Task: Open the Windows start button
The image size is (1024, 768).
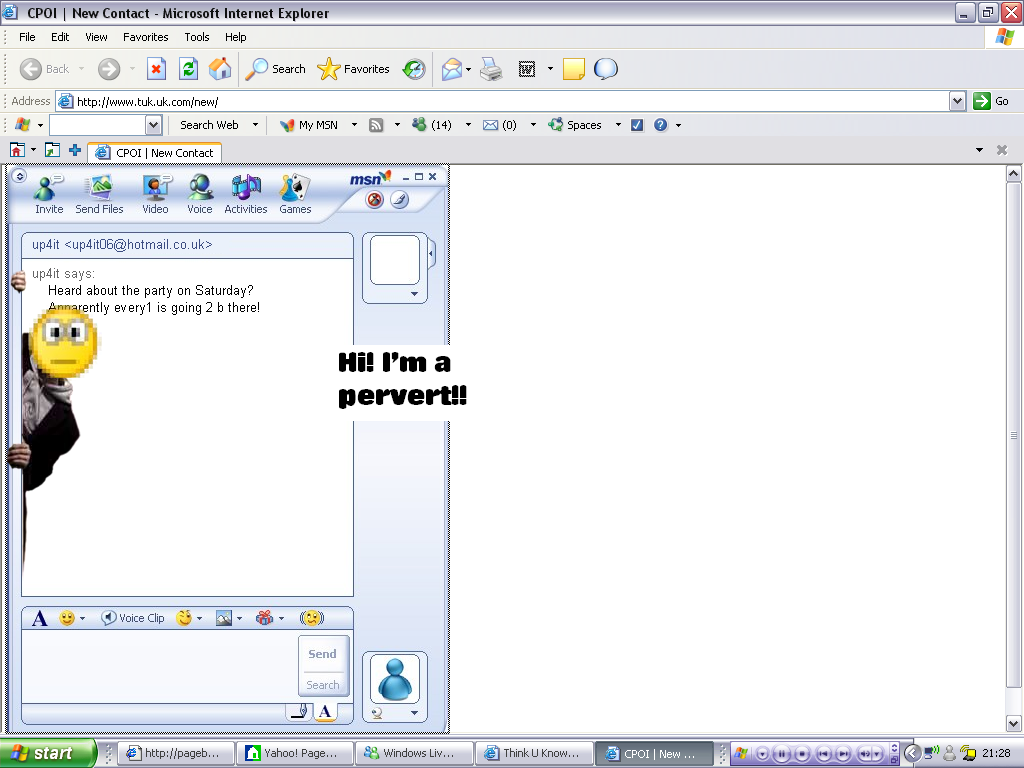Action: tap(48, 753)
